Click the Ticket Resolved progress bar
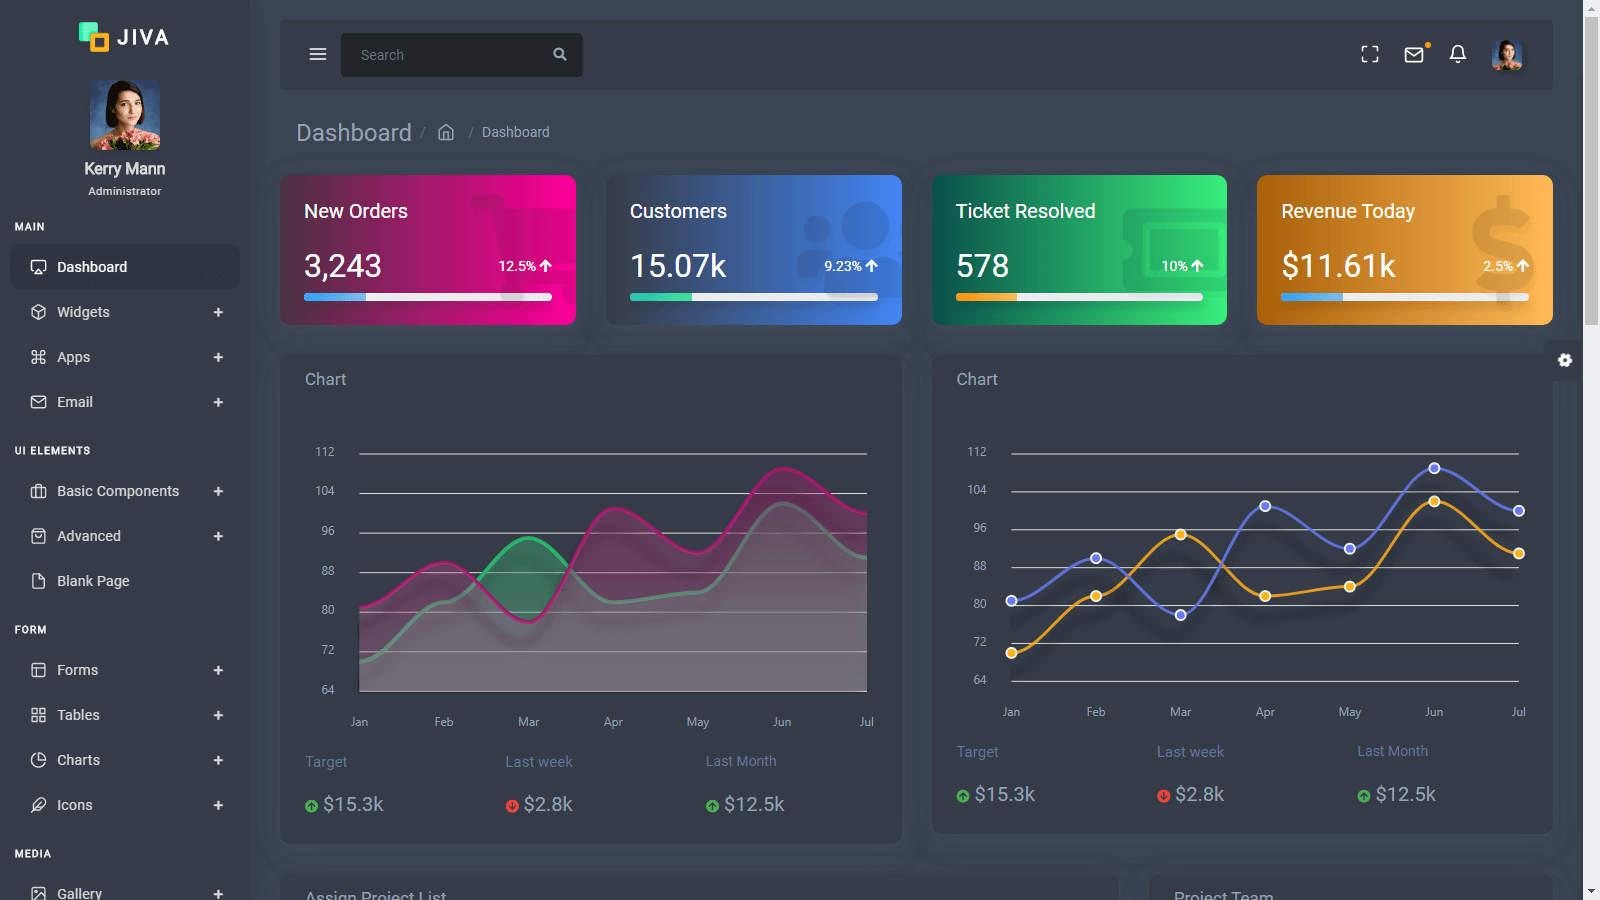Viewport: 1600px width, 900px height. click(x=1079, y=297)
